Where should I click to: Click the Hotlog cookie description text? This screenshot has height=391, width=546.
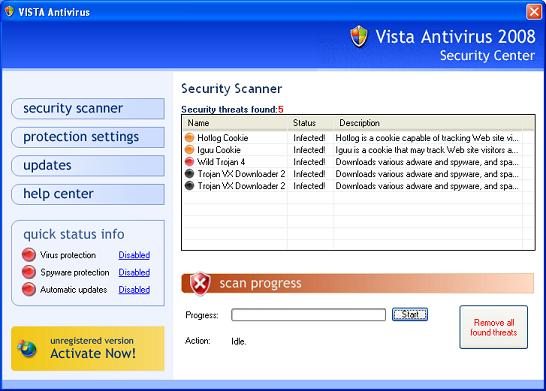coord(427,138)
